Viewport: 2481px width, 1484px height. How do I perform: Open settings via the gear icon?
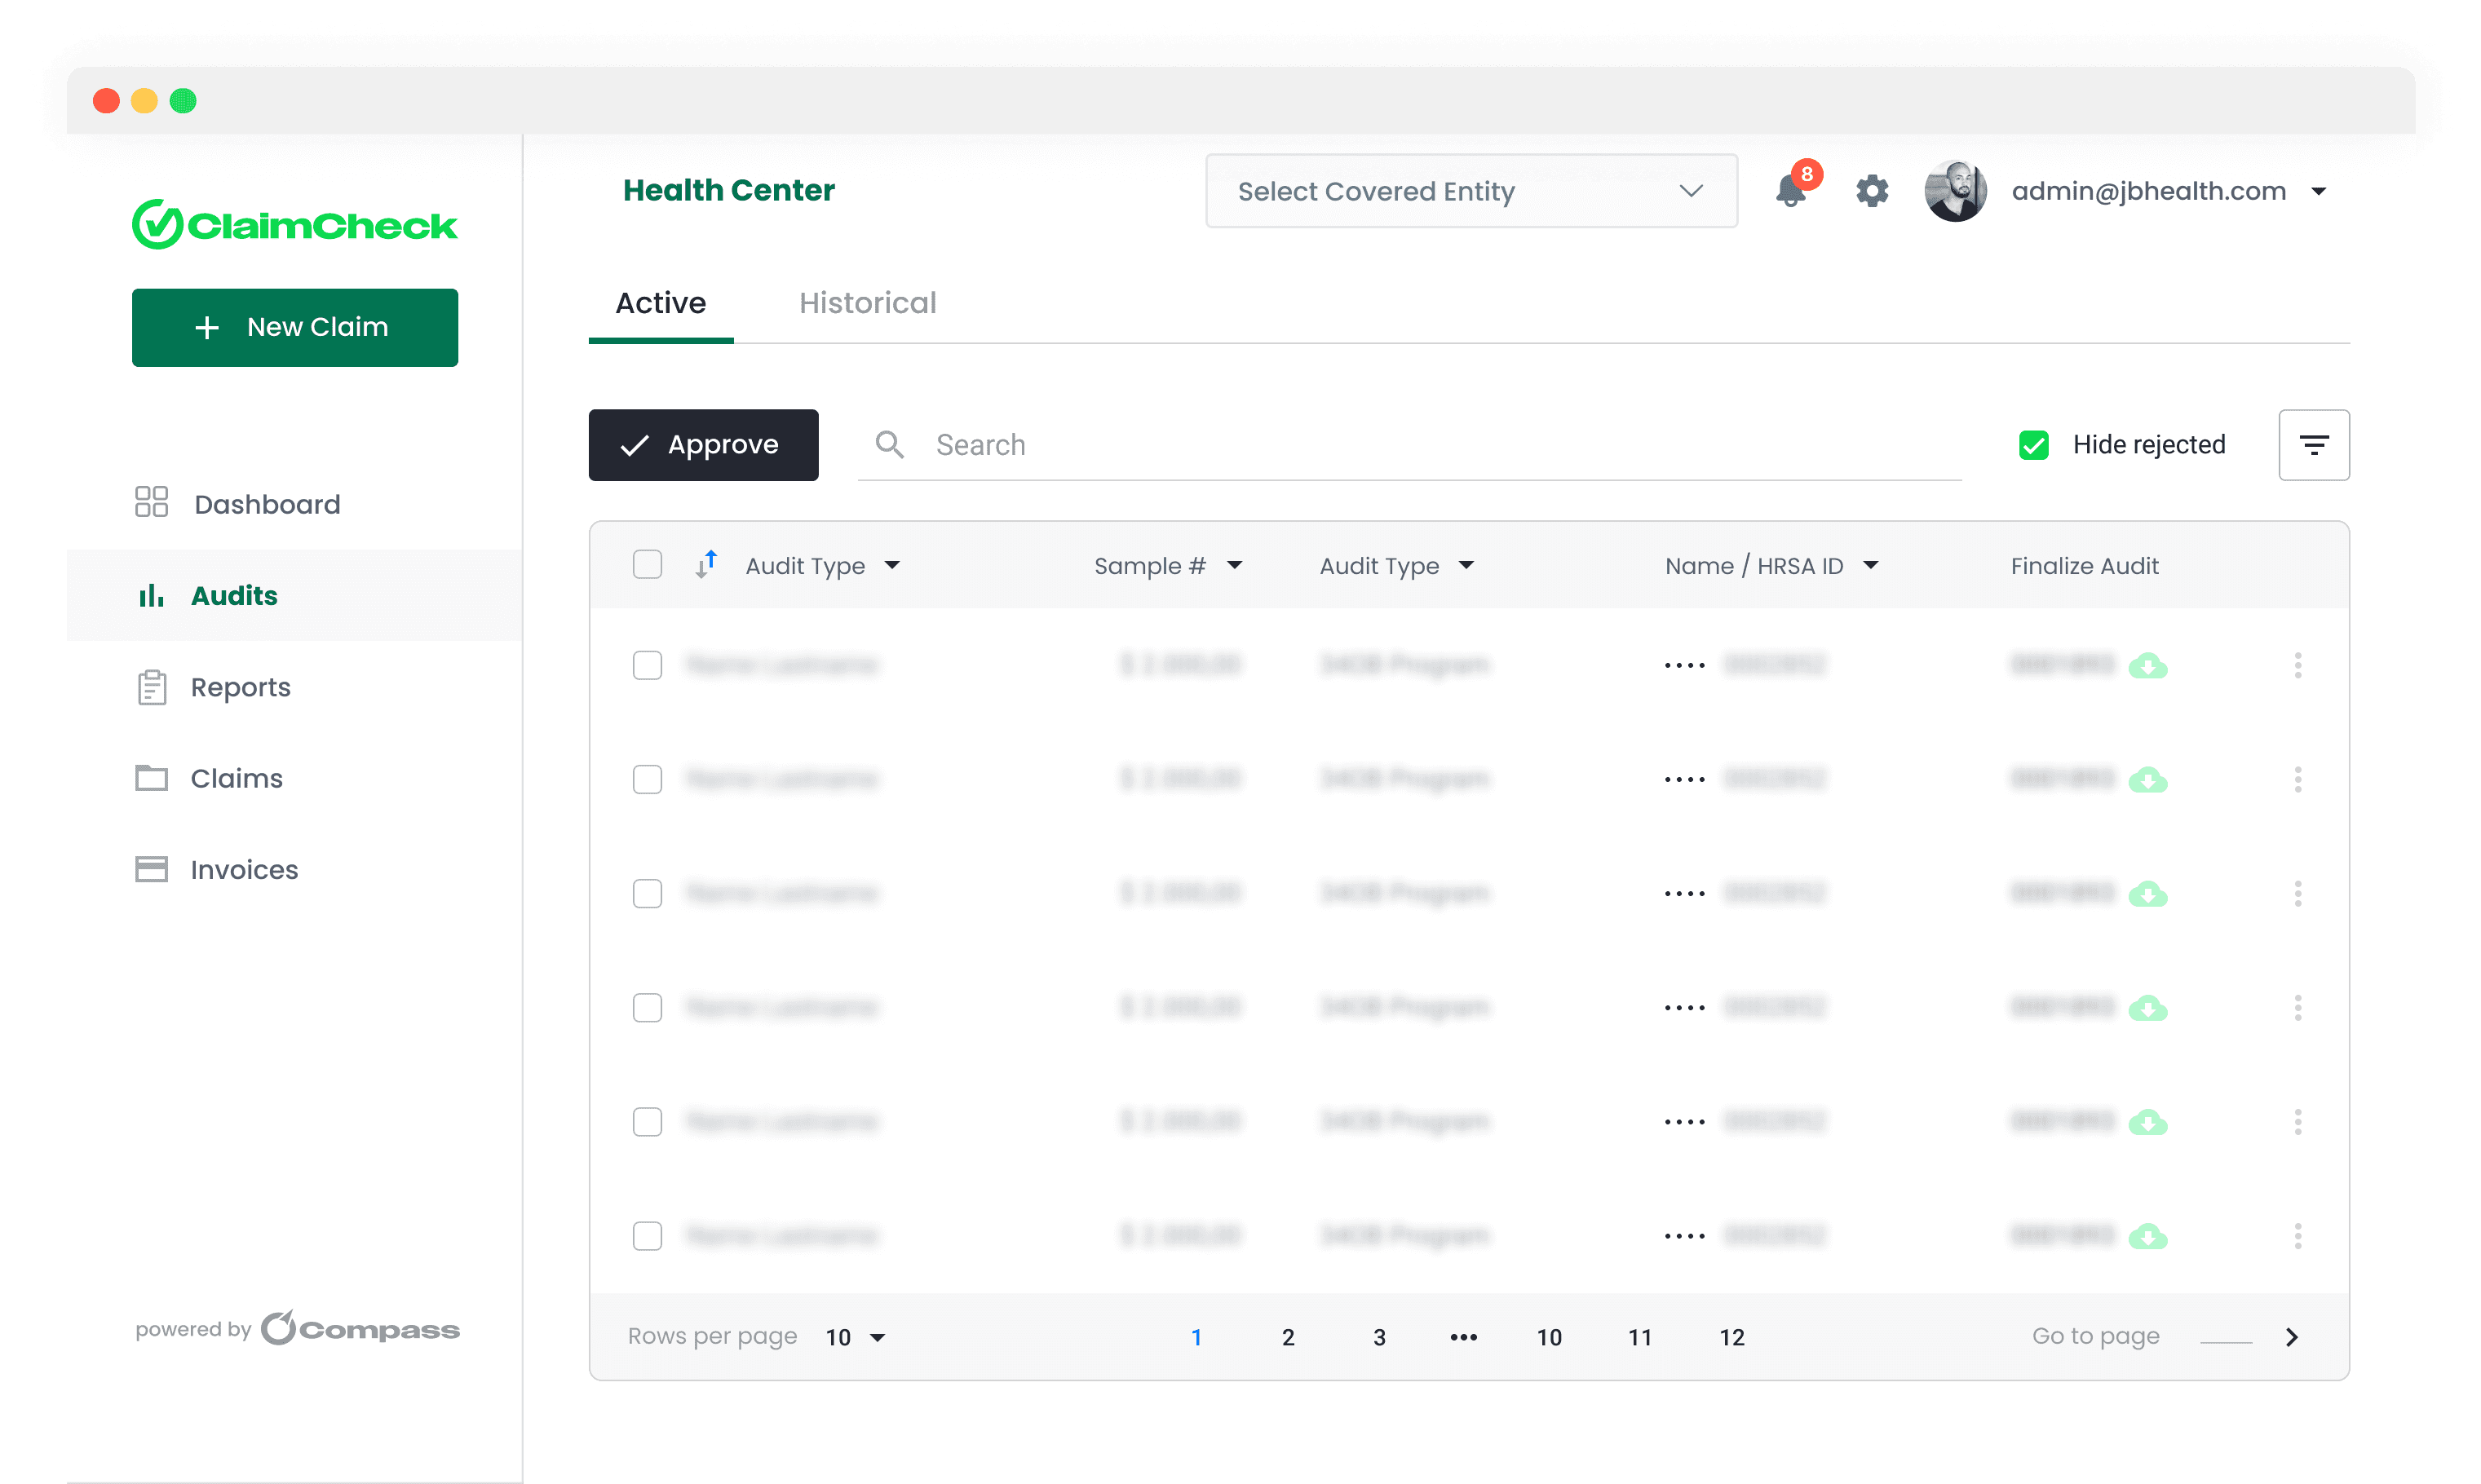click(1872, 191)
